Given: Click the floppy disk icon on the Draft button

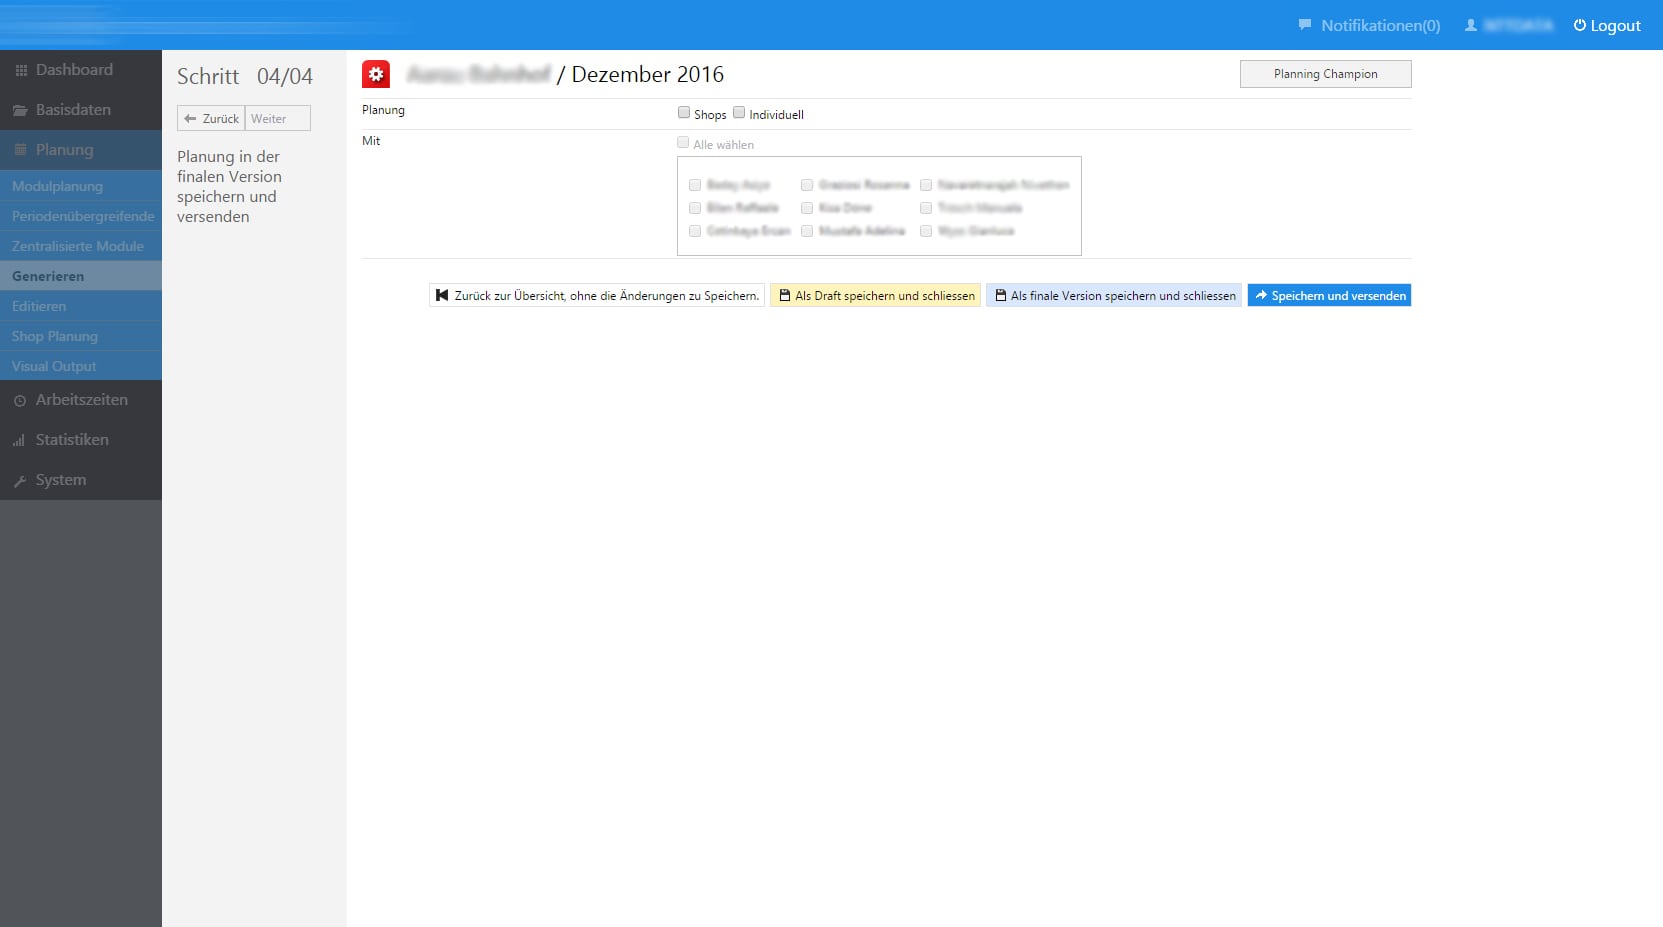Looking at the screenshot, I should tap(786, 295).
